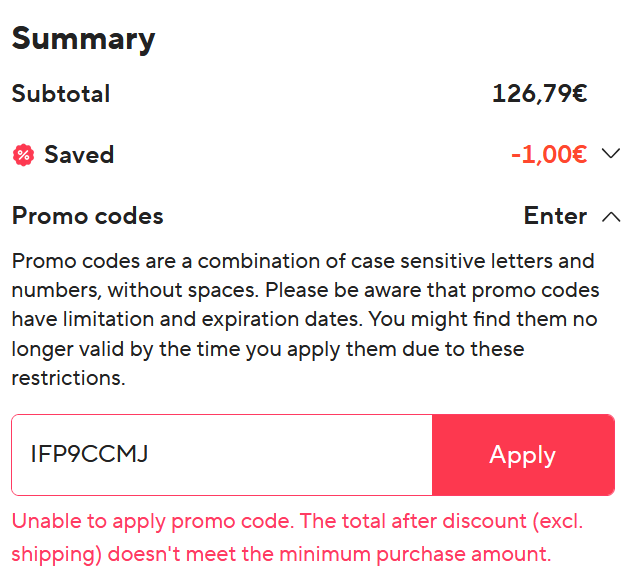Click the "minimum purchase amount" error line

(x=440, y=553)
